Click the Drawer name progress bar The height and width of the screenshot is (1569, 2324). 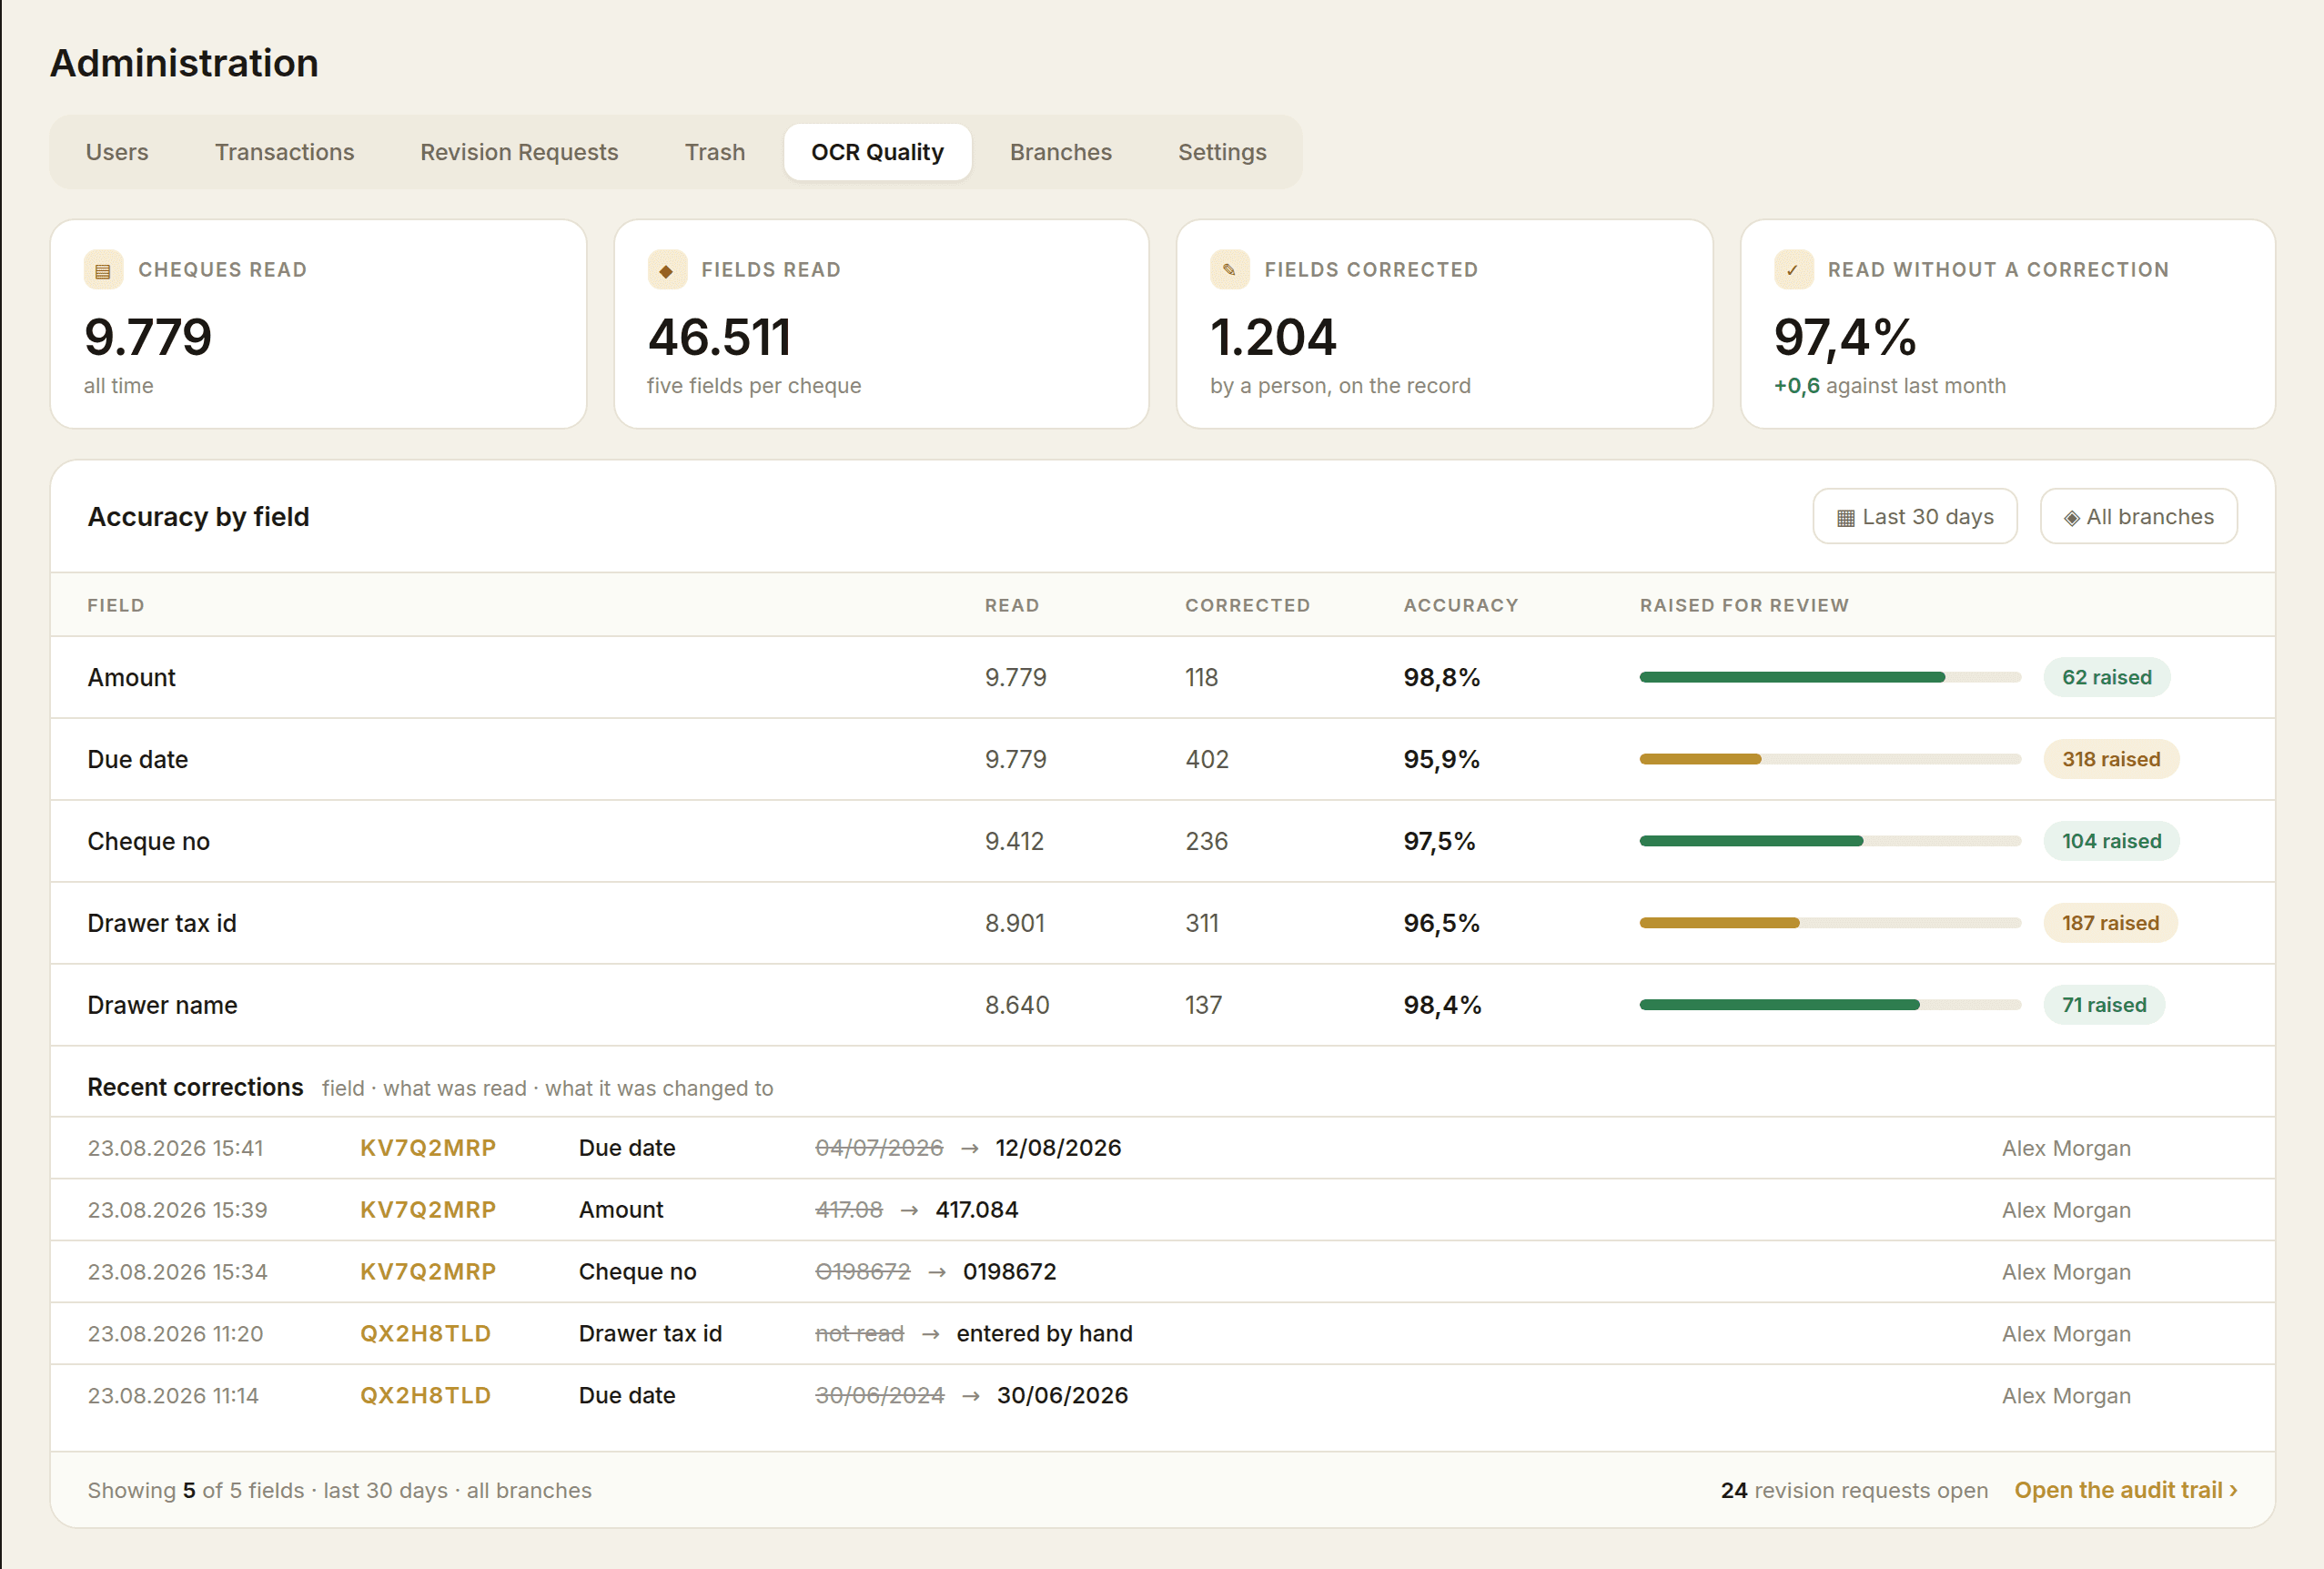(1829, 1006)
